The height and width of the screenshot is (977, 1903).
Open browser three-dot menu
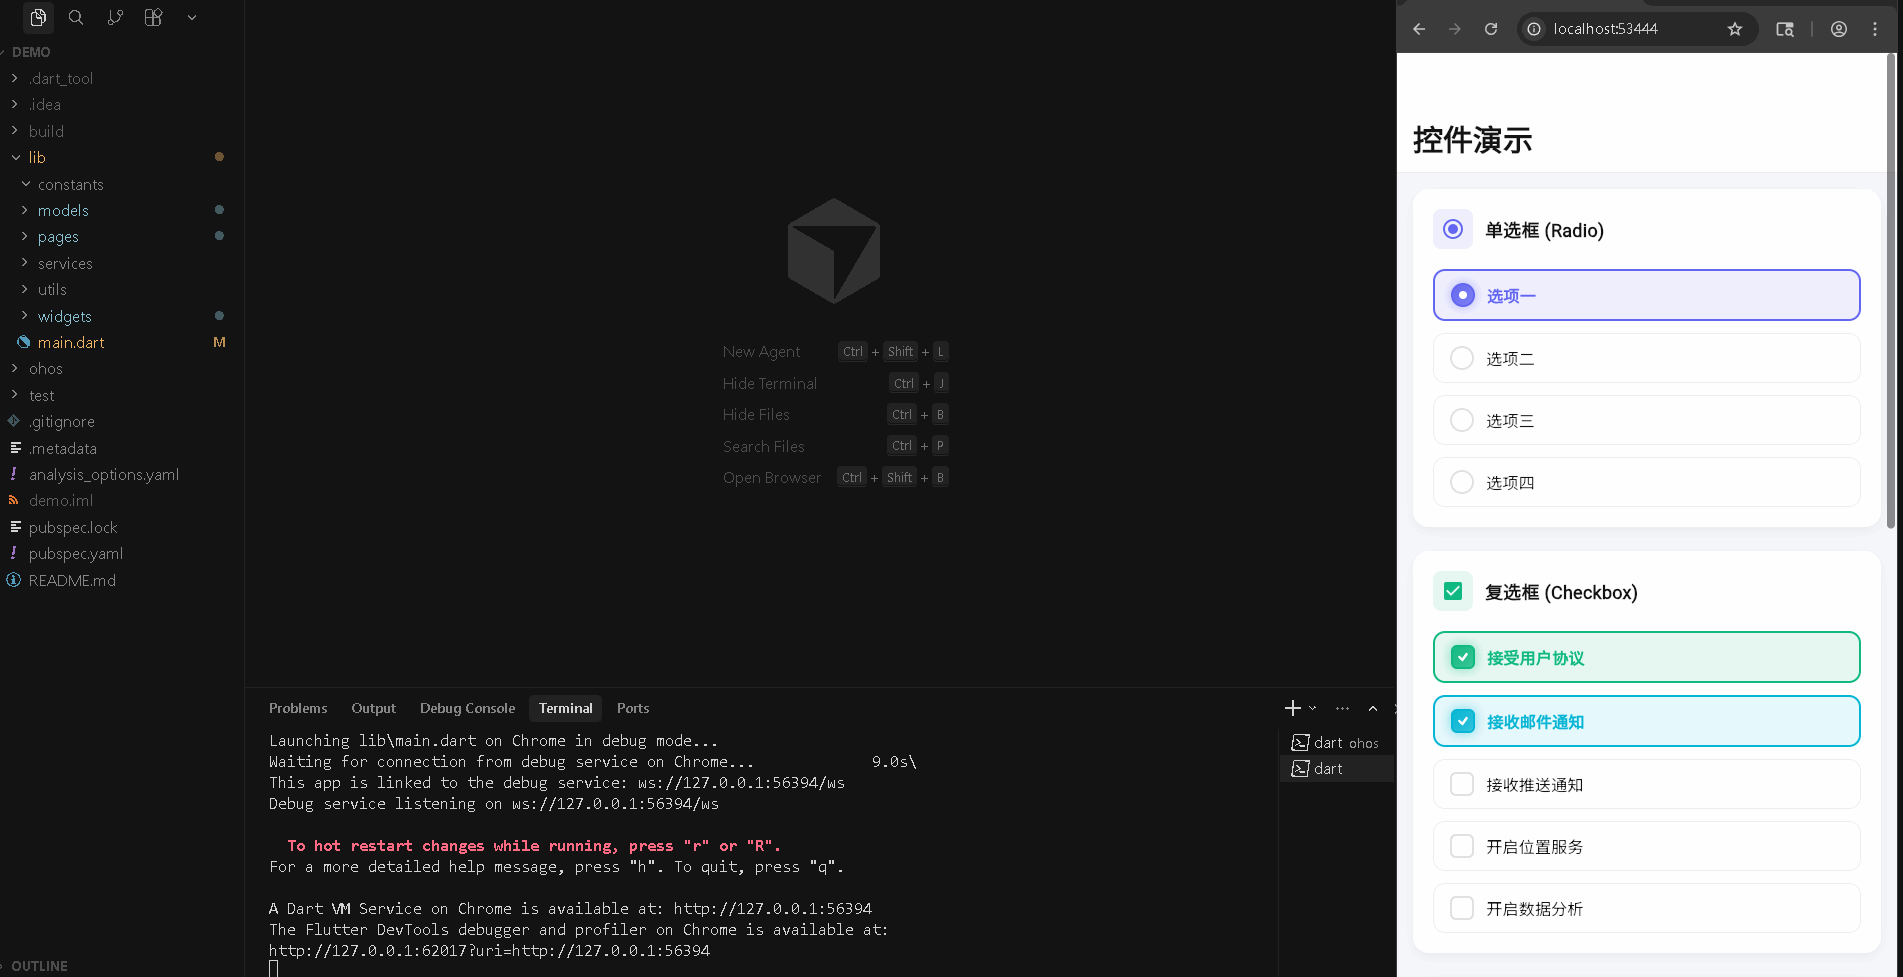tap(1875, 29)
